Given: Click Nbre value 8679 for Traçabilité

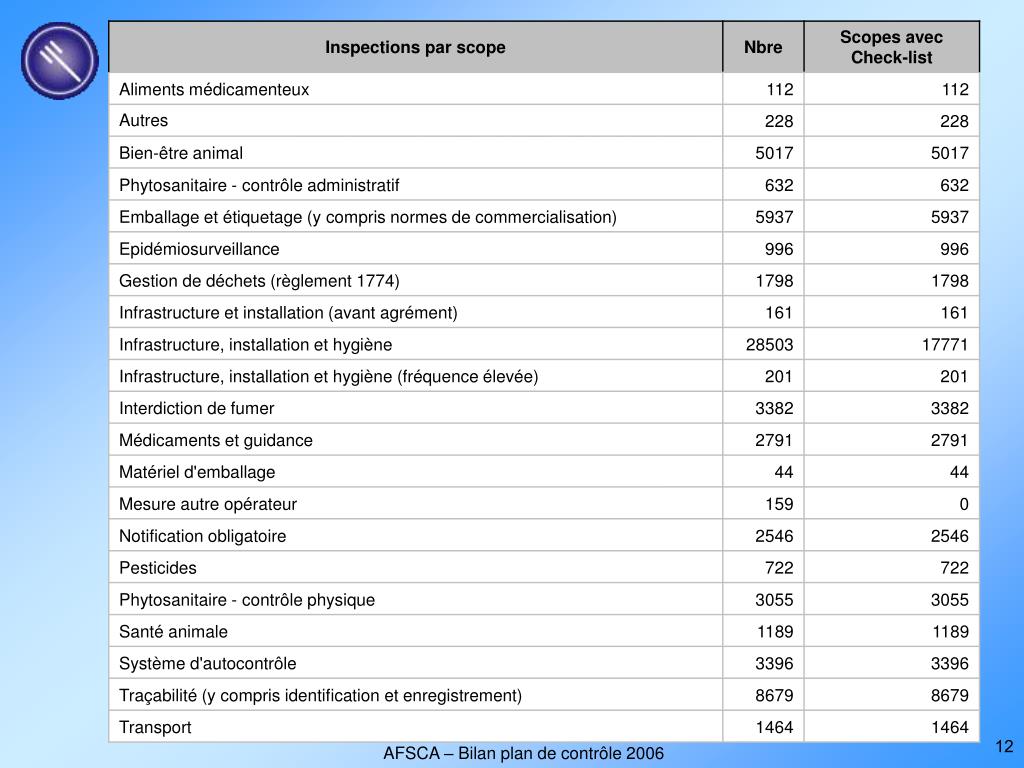Looking at the screenshot, I should click(774, 696).
